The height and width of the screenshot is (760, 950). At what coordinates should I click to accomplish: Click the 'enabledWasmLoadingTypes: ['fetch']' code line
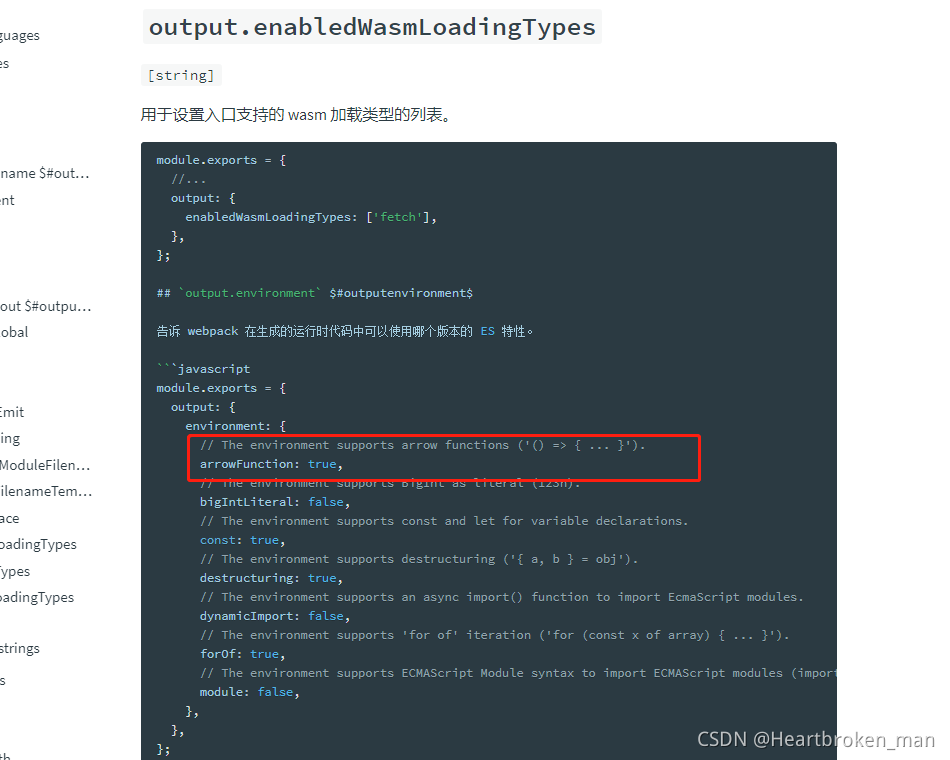tap(311, 217)
